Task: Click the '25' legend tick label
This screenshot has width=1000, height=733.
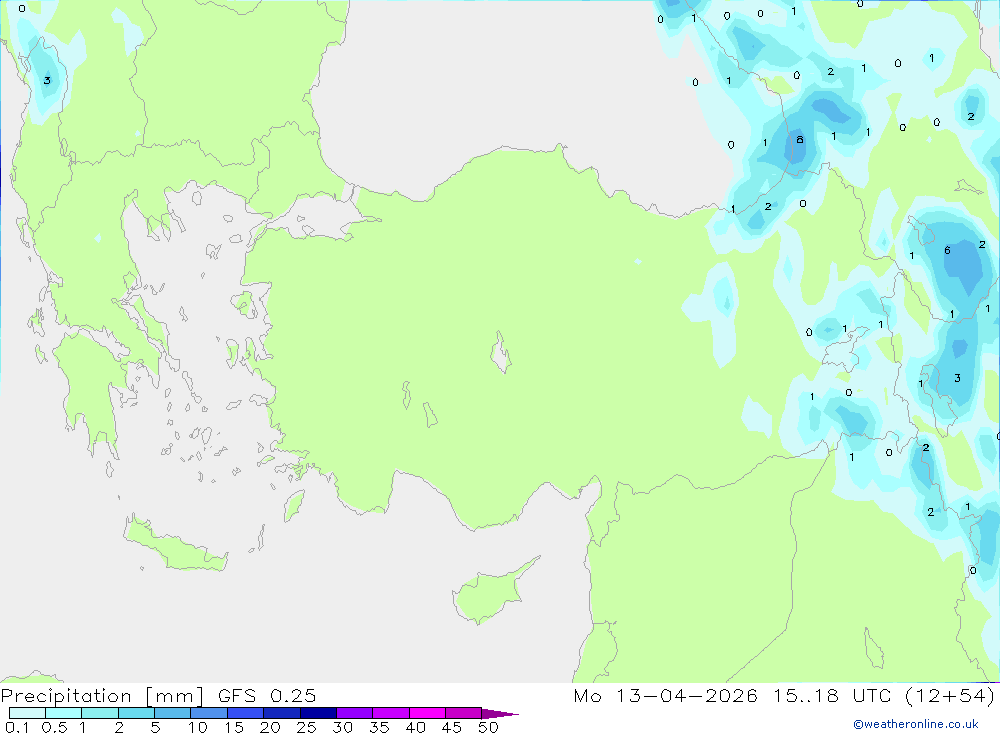Action: [x=306, y=727]
